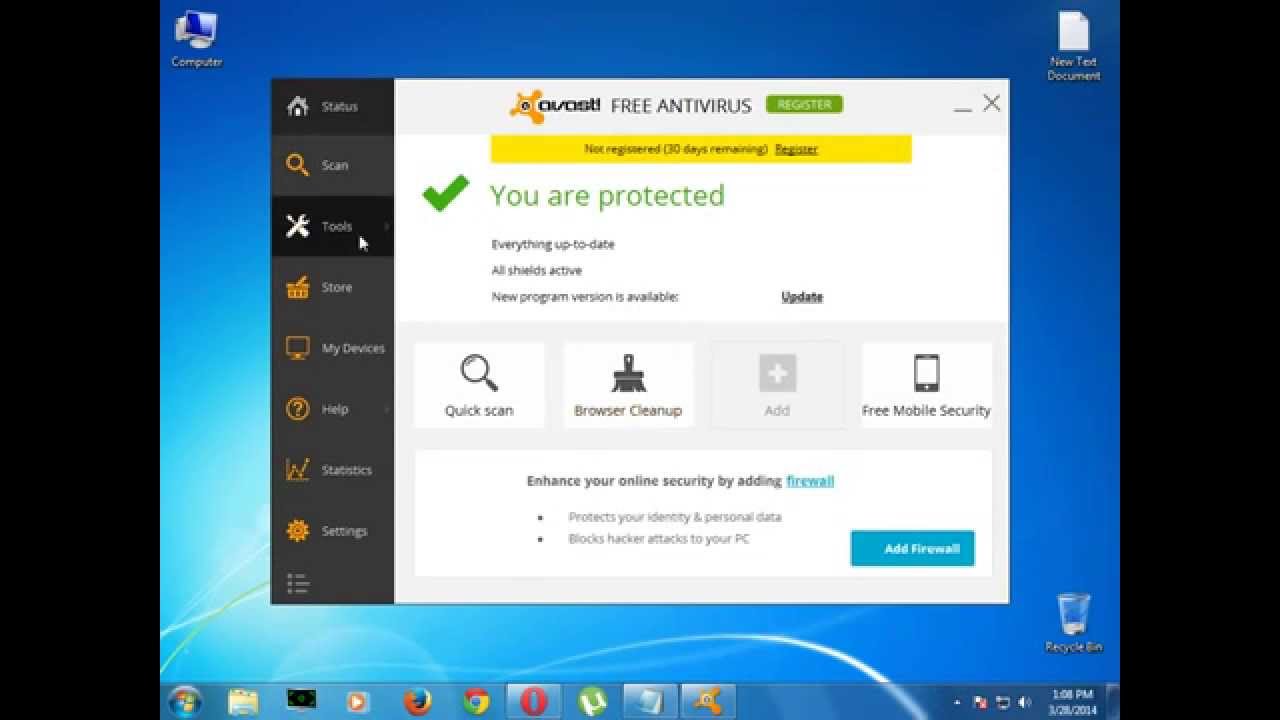This screenshot has height=720, width=1280.
Task: Click the Add plus tile
Action: tap(777, 385)
